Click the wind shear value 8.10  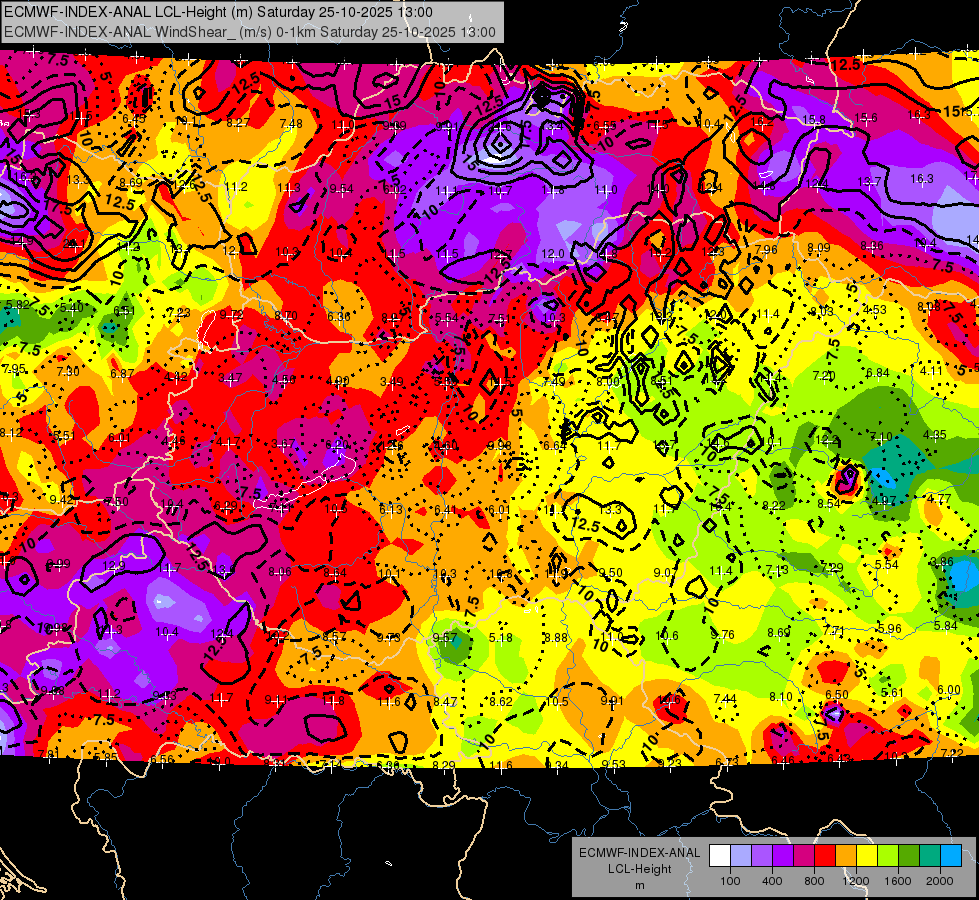(x=780, y=696)
